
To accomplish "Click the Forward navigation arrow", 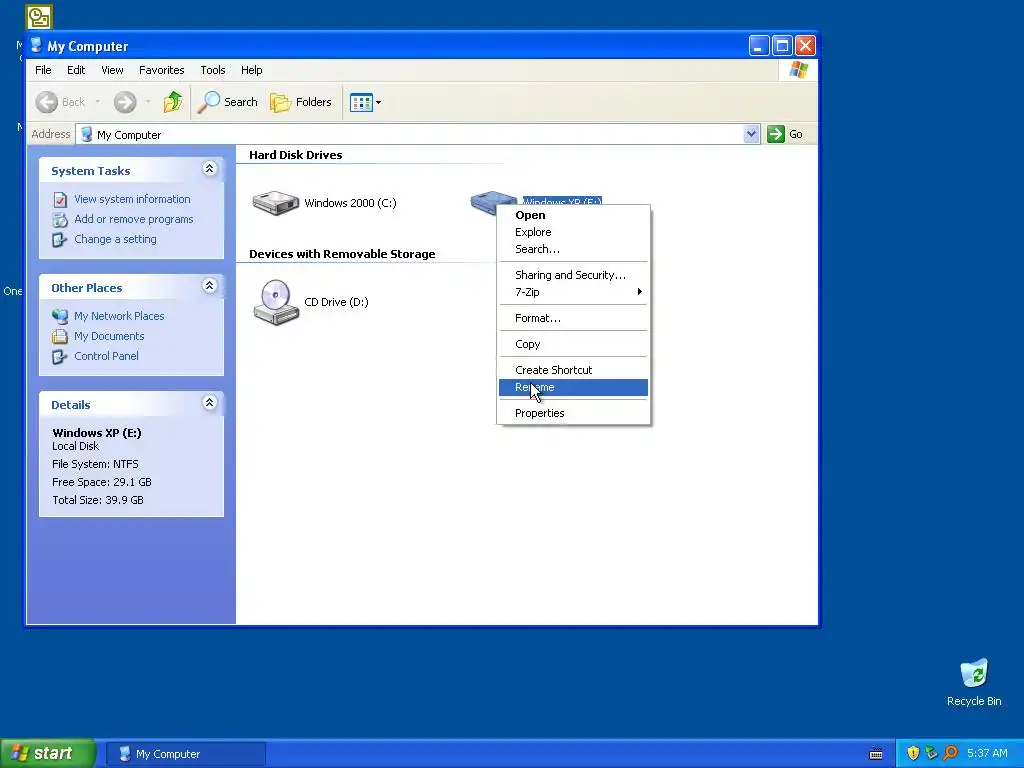I will (125, 102).
